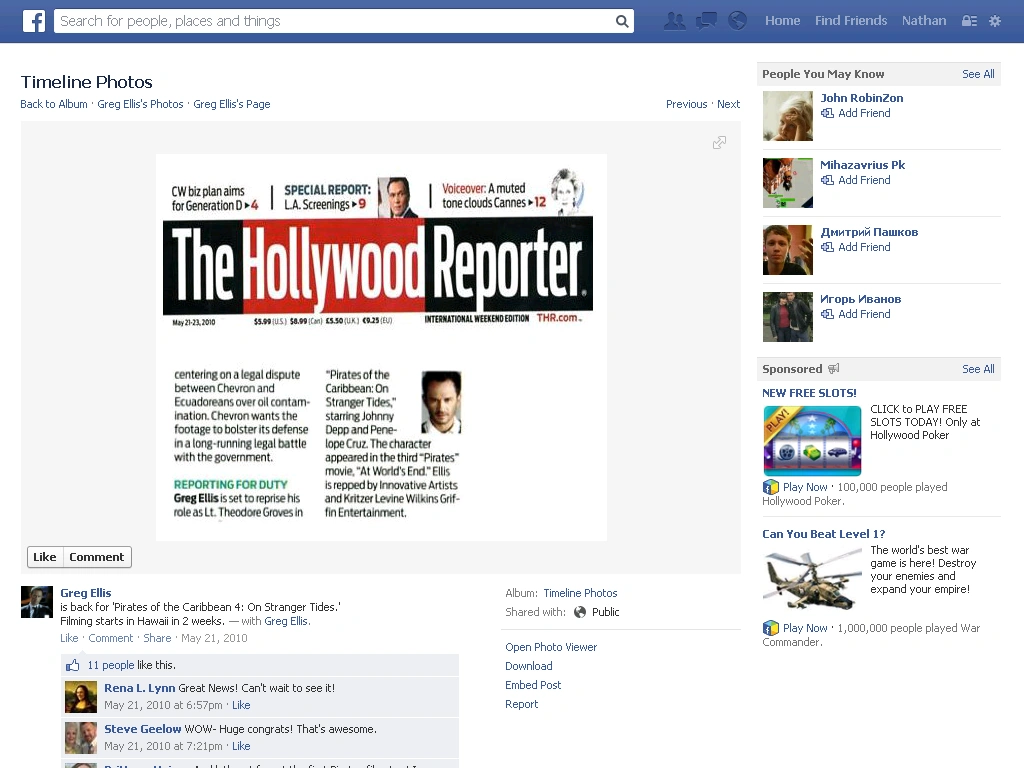Open Find Friends in top bar
The image size is (1024, 768).
click(x=851, y=21)
